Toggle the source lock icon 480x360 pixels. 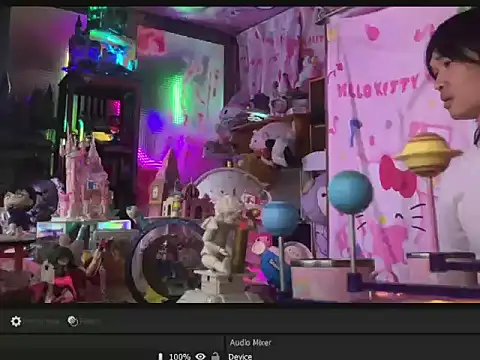[x=216, y=356]
